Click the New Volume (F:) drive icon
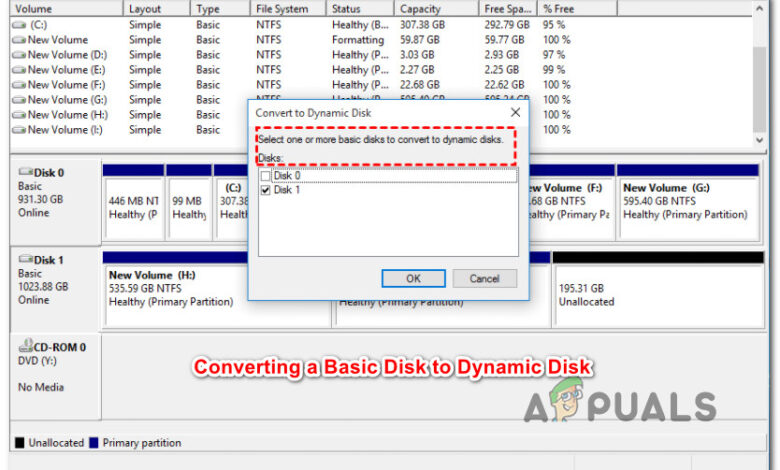 19,85
